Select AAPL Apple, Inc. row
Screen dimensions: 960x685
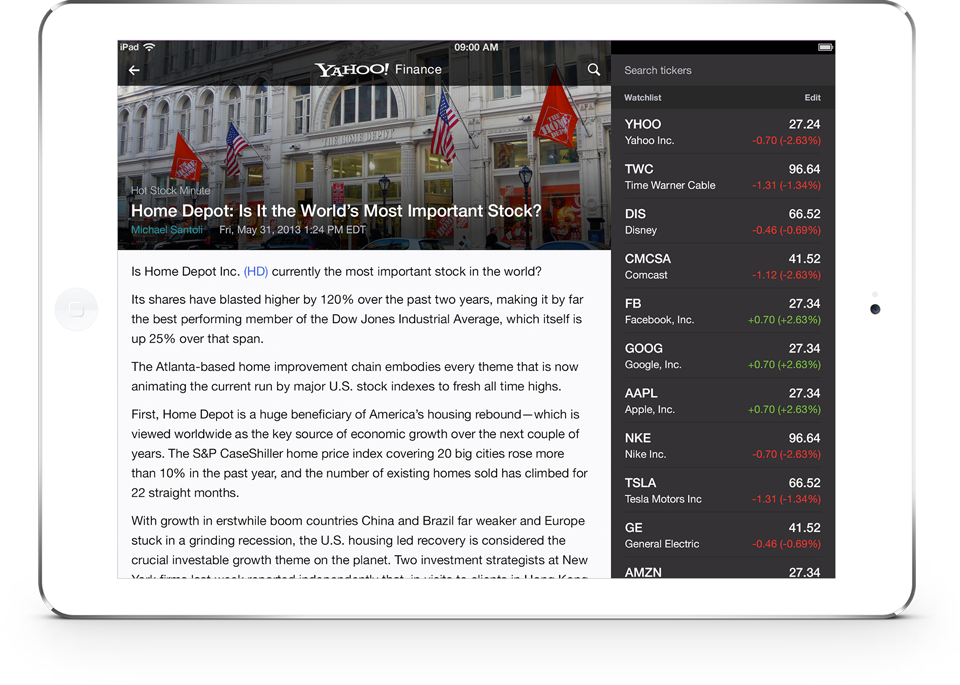[723, 400]
